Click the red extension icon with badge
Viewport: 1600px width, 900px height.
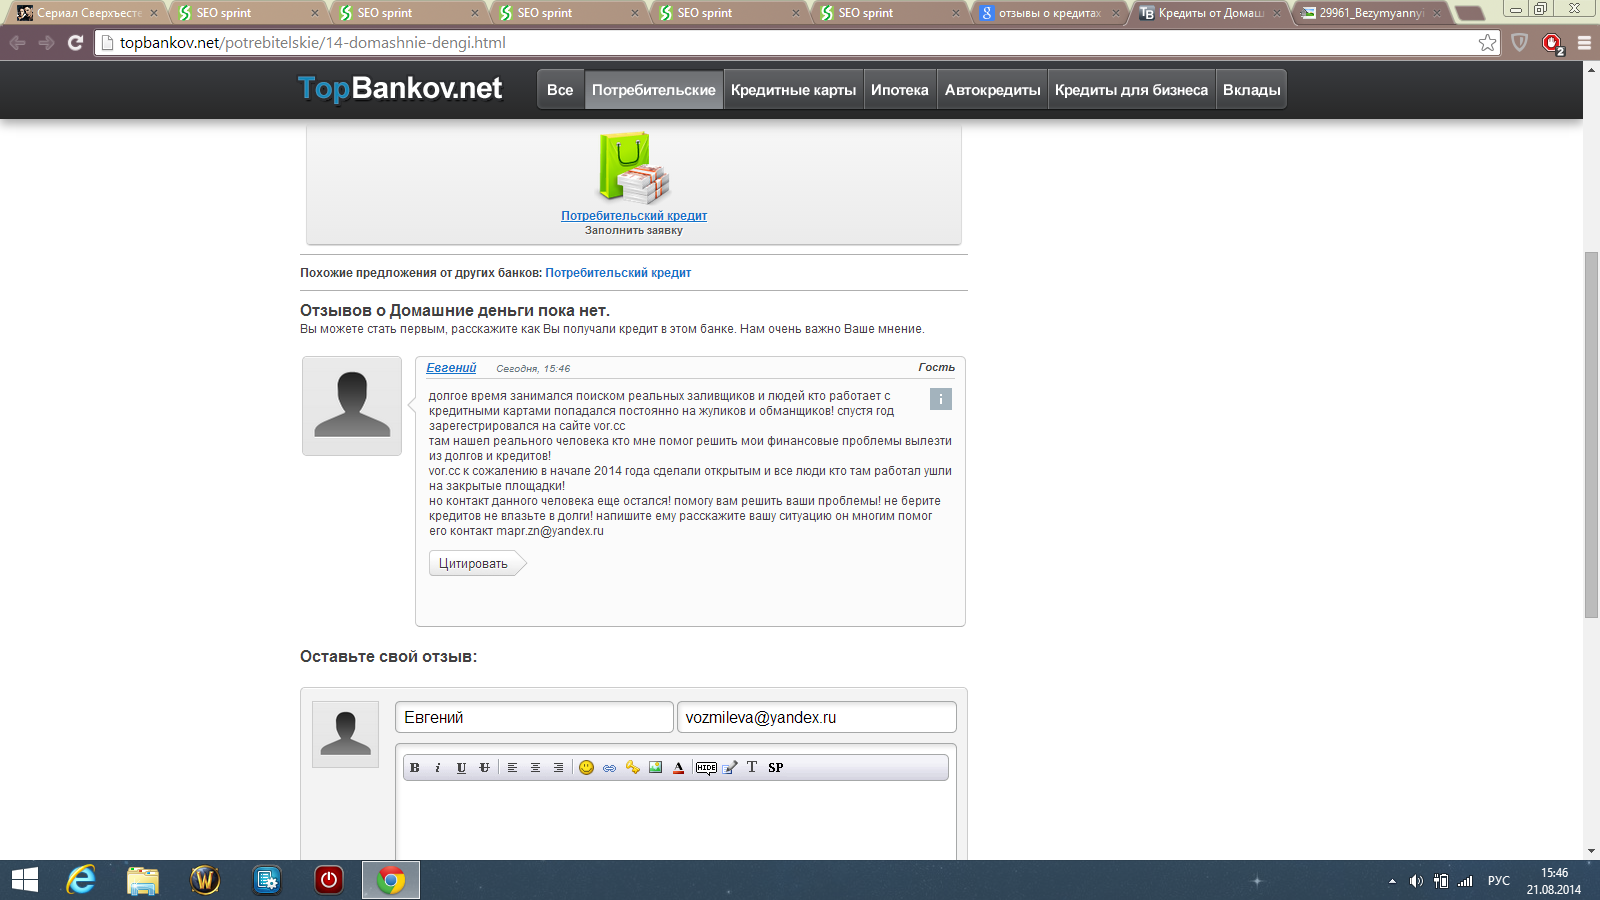point(1552,43)
